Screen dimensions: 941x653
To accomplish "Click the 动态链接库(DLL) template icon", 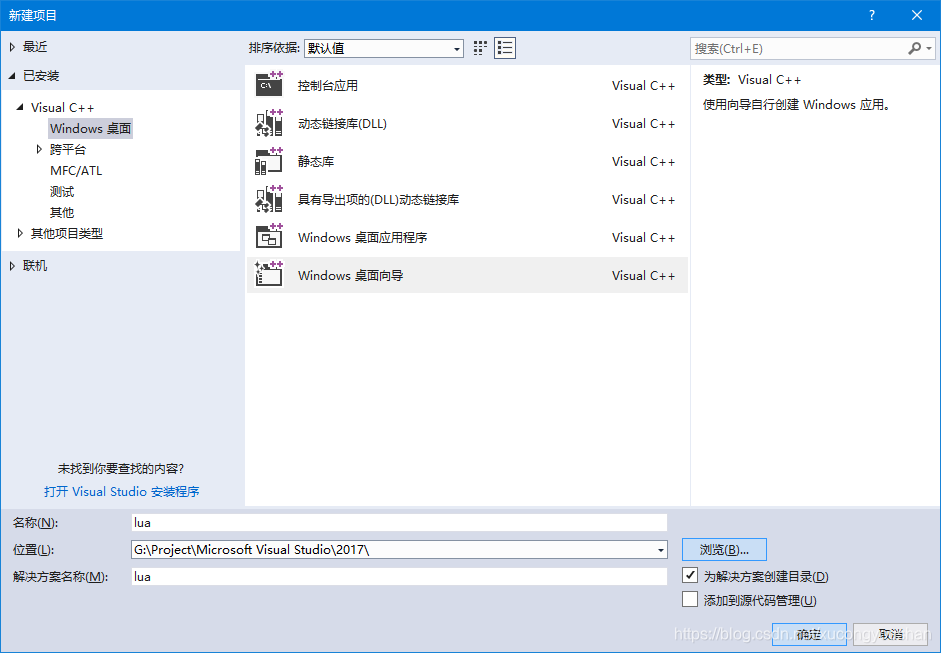I will point(269,123).
